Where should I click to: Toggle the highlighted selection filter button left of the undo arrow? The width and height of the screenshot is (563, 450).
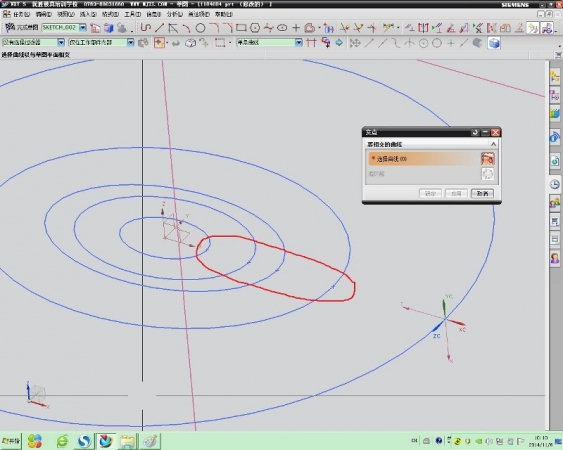[159, 43]
